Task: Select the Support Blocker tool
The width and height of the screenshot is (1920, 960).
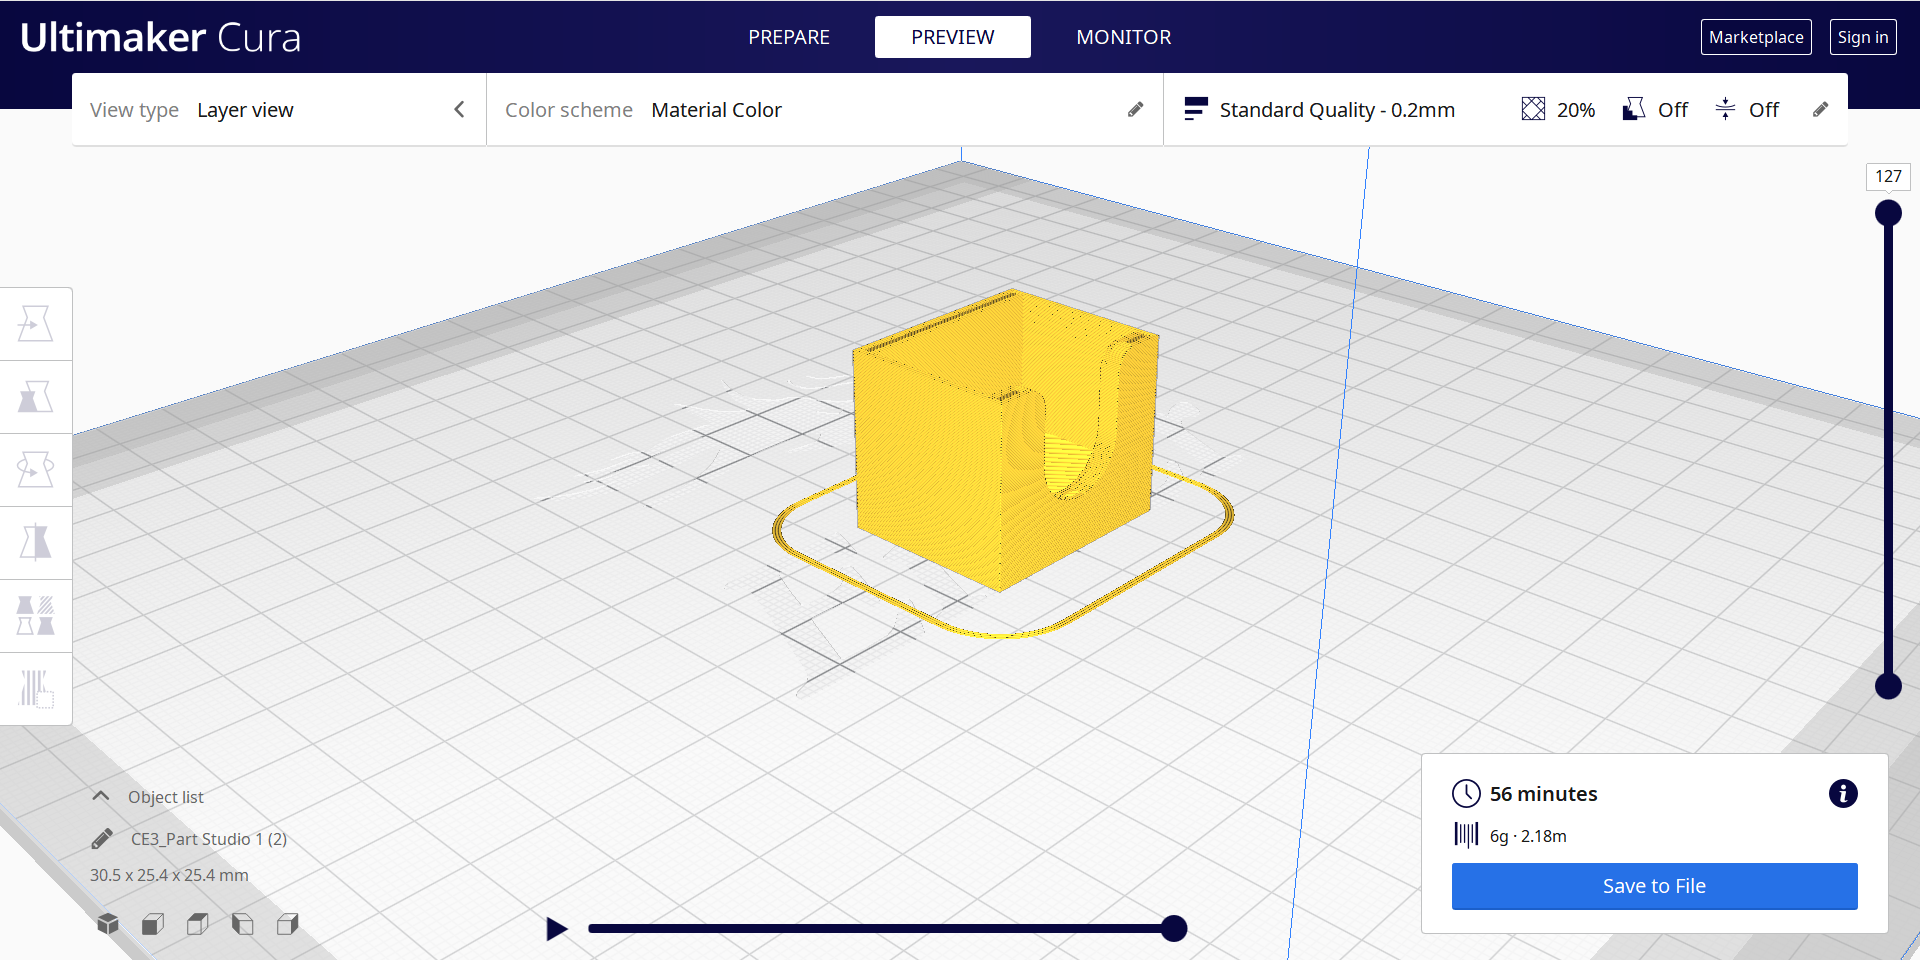Action: pos(36,689)
